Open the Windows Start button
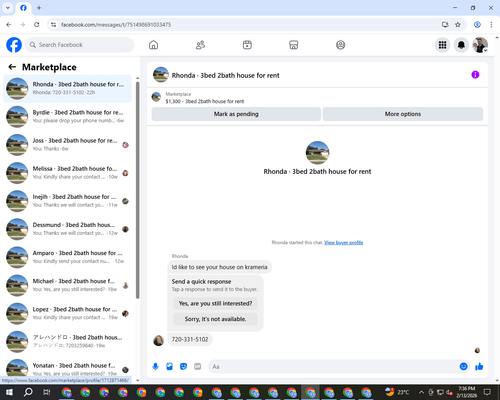 (x=9, y=392)
